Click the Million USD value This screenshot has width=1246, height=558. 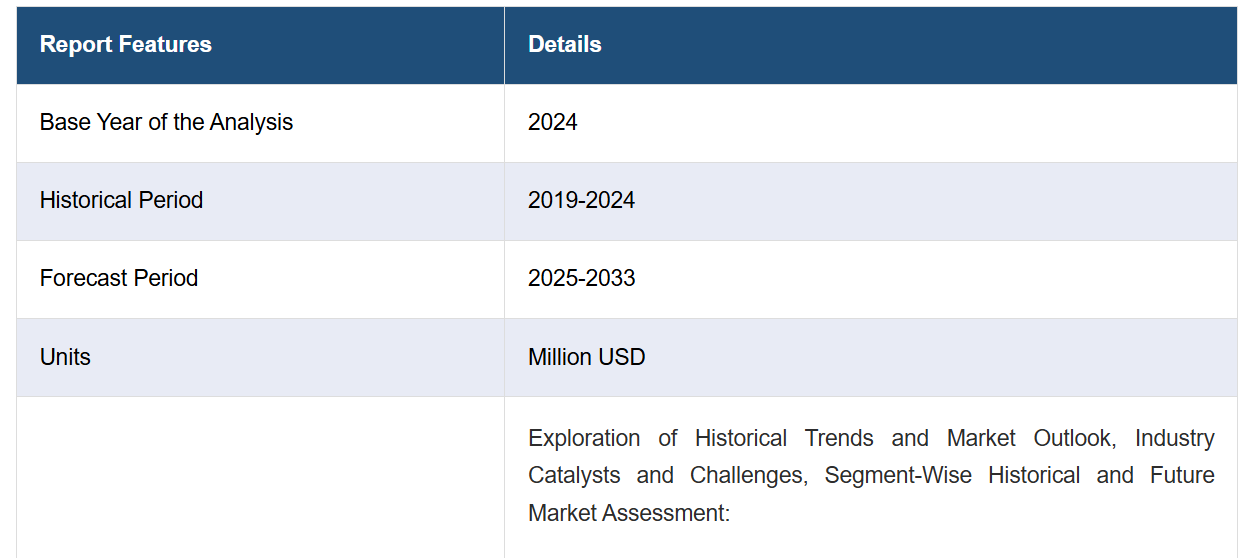(586, 357)
